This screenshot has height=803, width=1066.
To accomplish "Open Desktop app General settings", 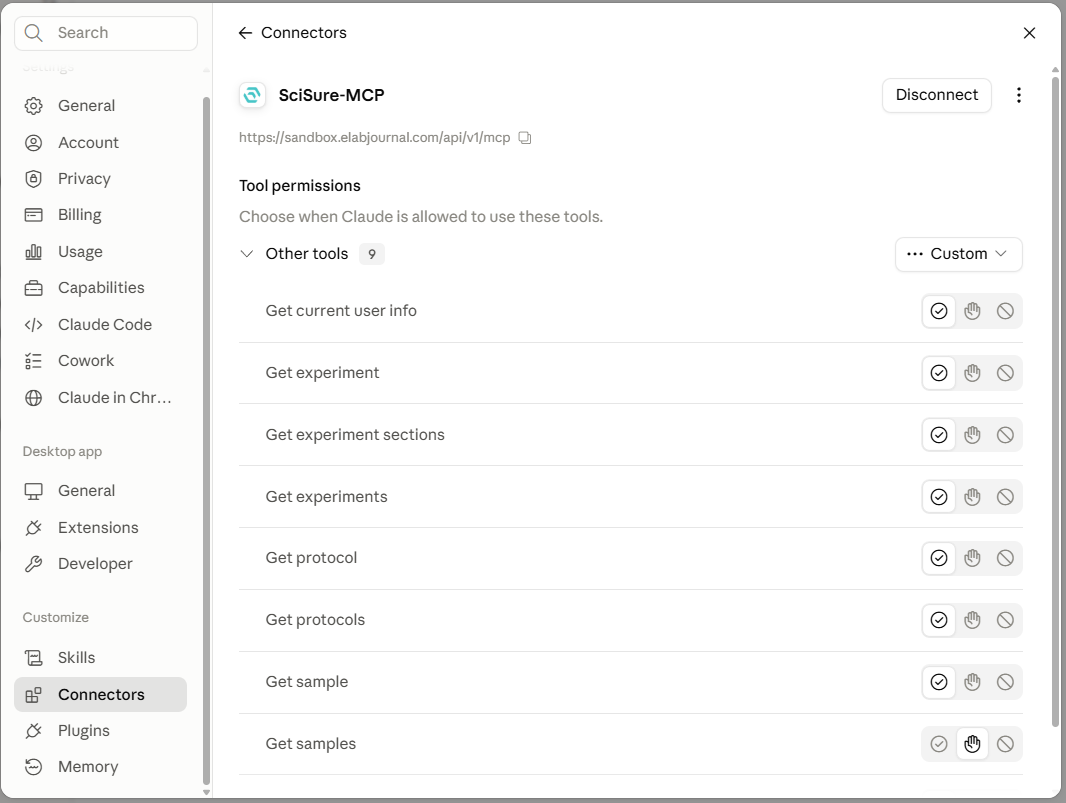I will tap(101, 491).
